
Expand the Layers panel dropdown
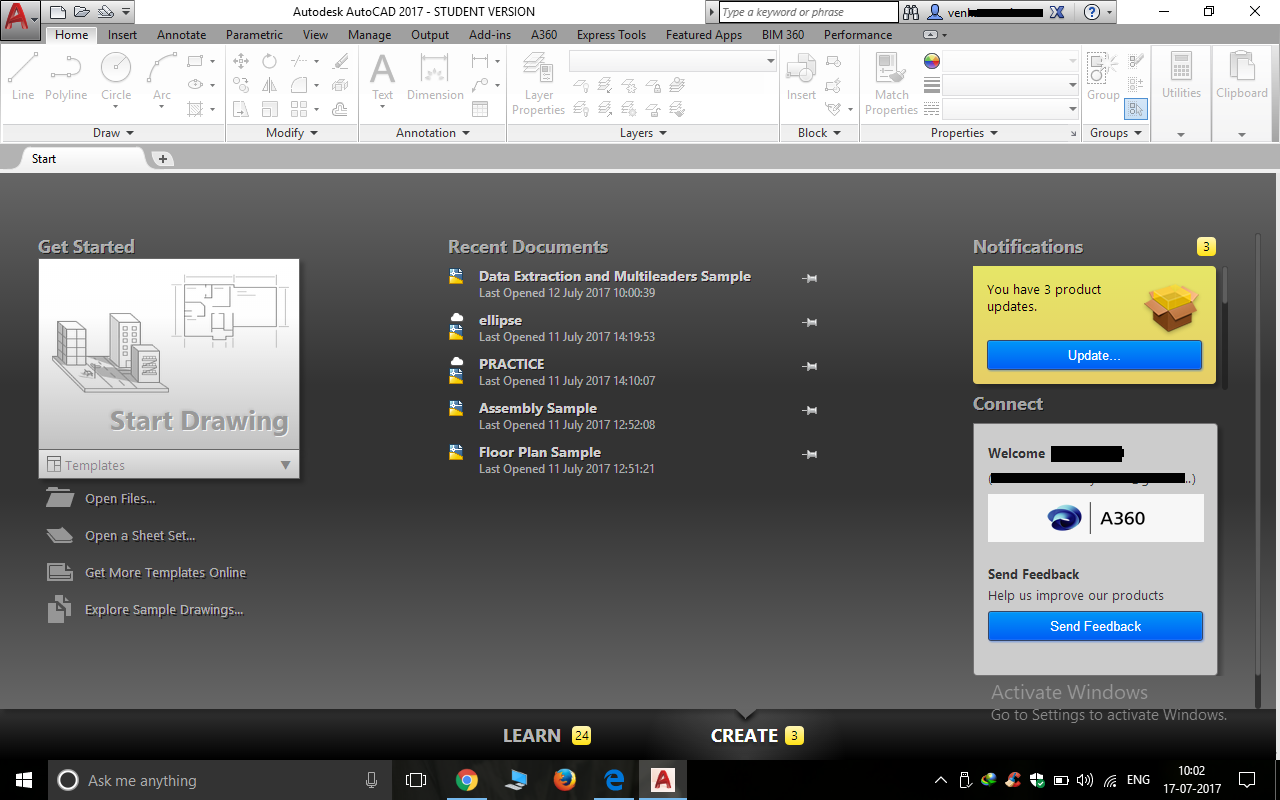(643, 133)
